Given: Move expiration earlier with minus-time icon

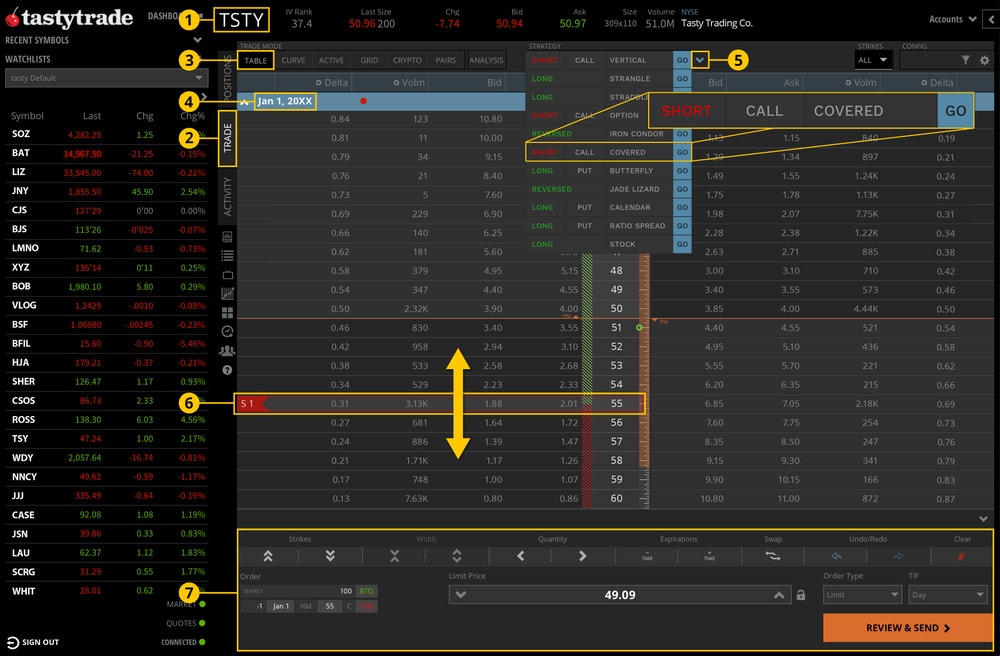Looking at the screenshot, I should click(647, 556).
